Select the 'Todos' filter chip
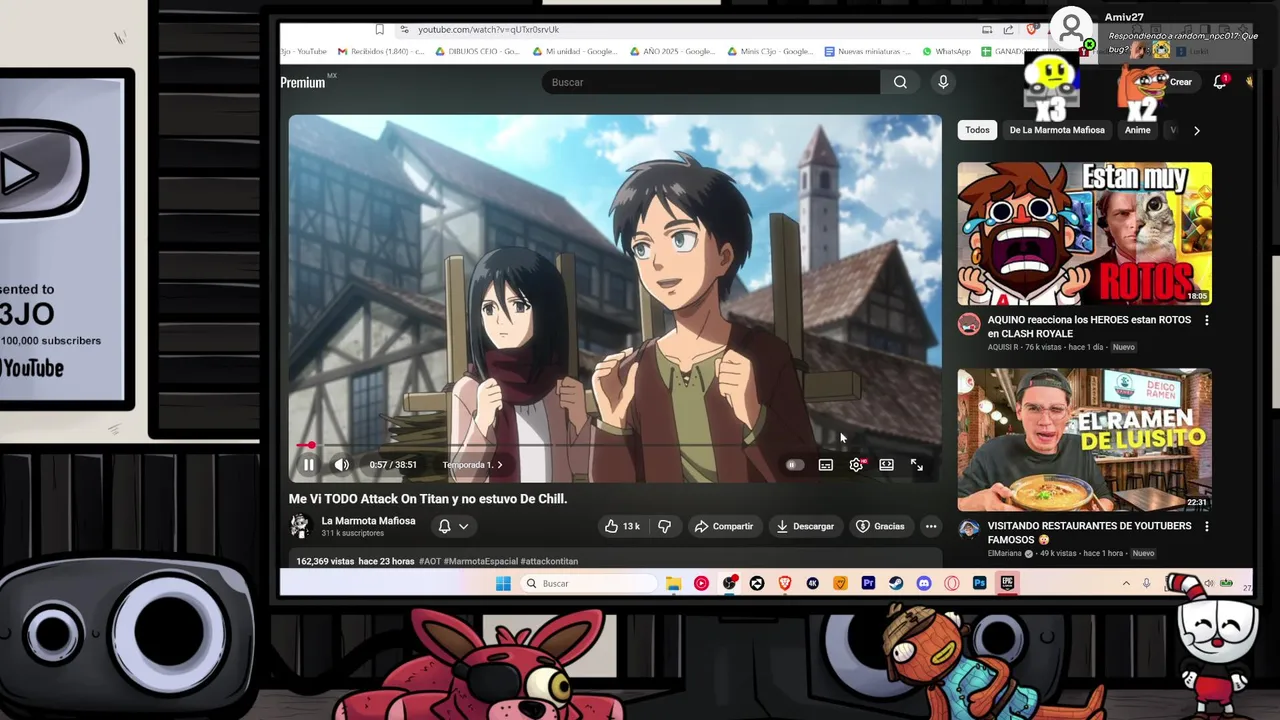The width and height of the screenshot is (1280, 720). pos(977,130)
